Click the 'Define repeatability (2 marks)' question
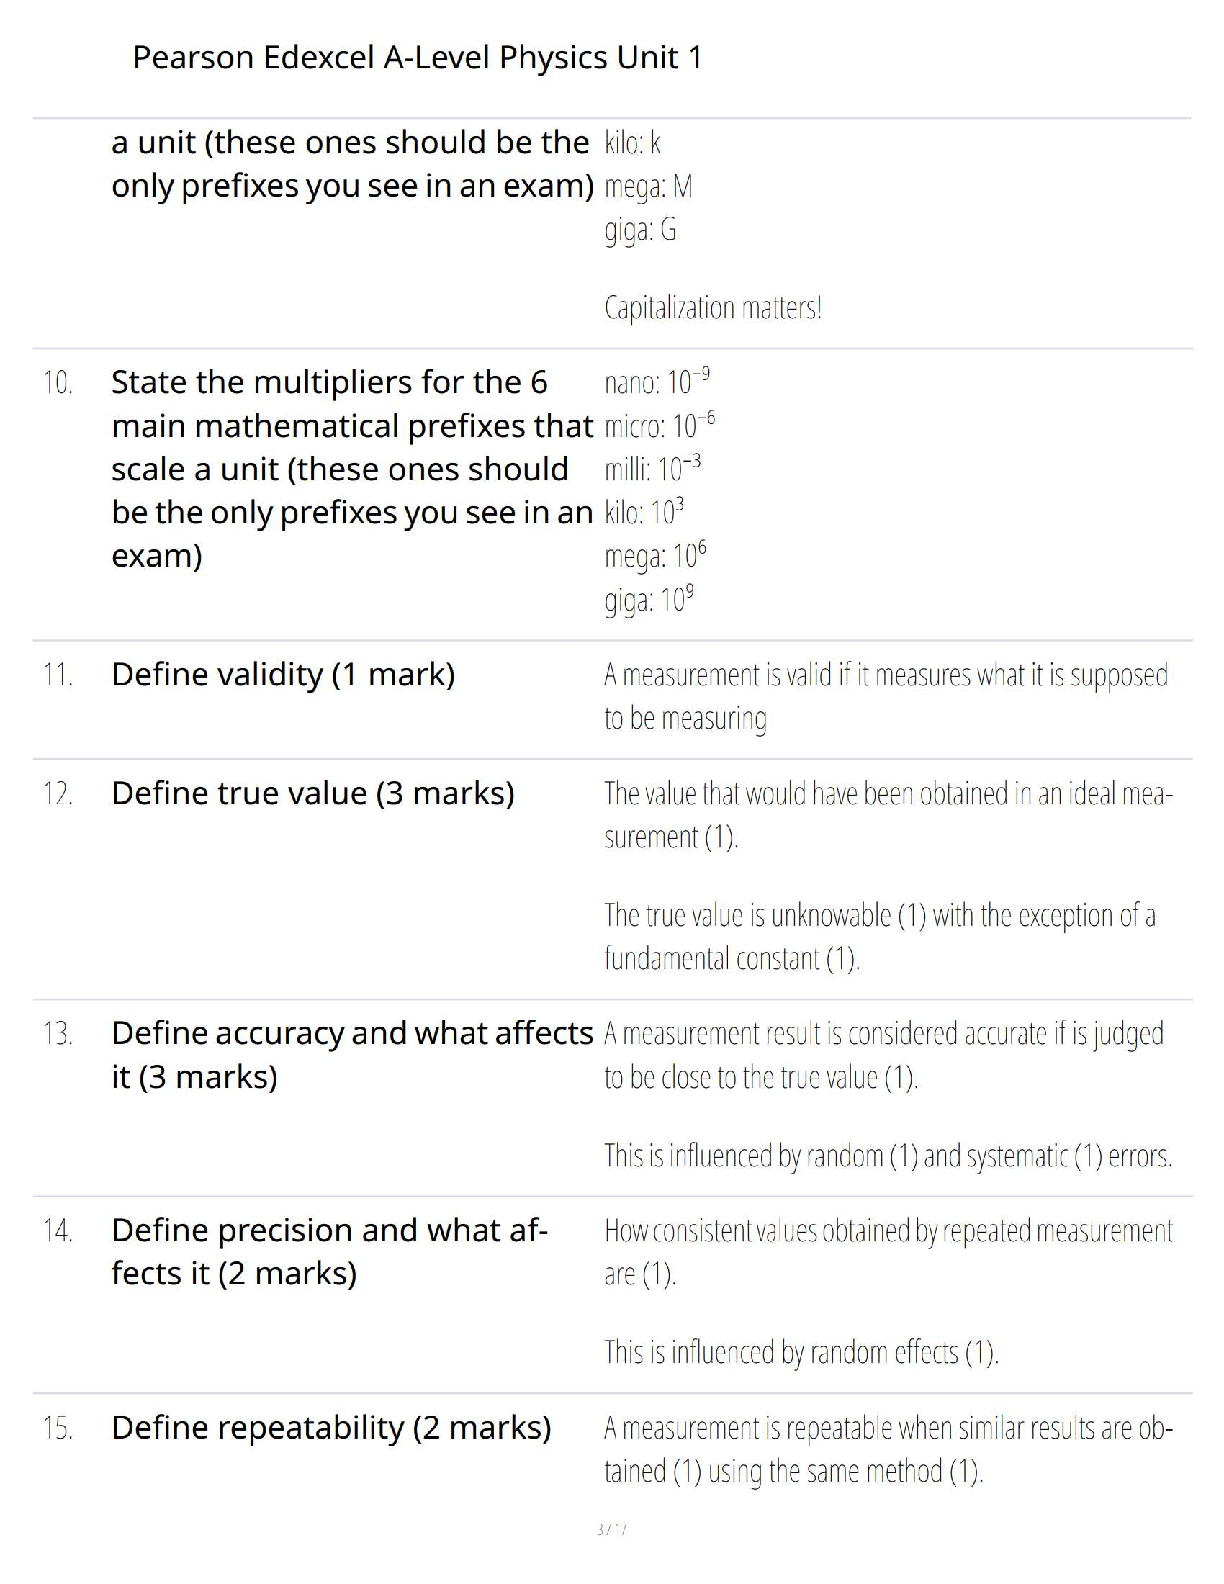Viewport: 1224px width, 1584px height. point(331,1428)
